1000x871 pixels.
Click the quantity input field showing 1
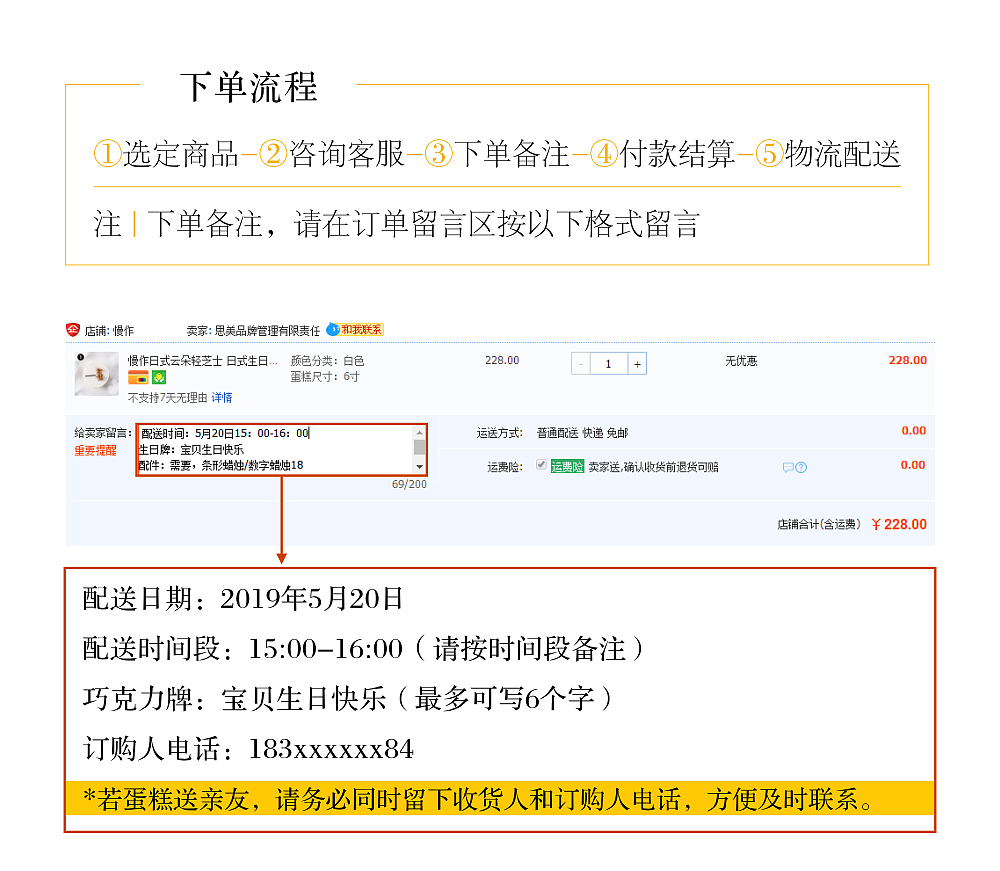tap(609, 364)
